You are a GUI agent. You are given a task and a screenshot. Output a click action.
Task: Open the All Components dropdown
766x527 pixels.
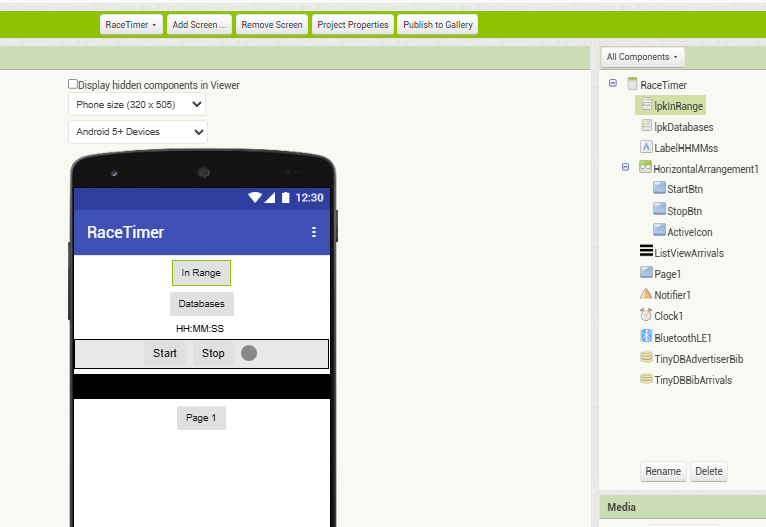pyautogui.click(x=642, y=57)
